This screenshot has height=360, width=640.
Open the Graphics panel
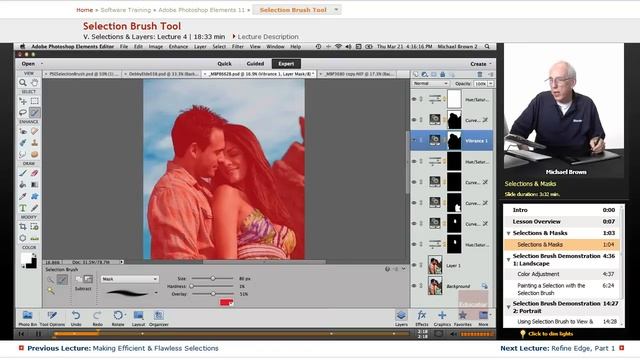click(x=442, y=318)
